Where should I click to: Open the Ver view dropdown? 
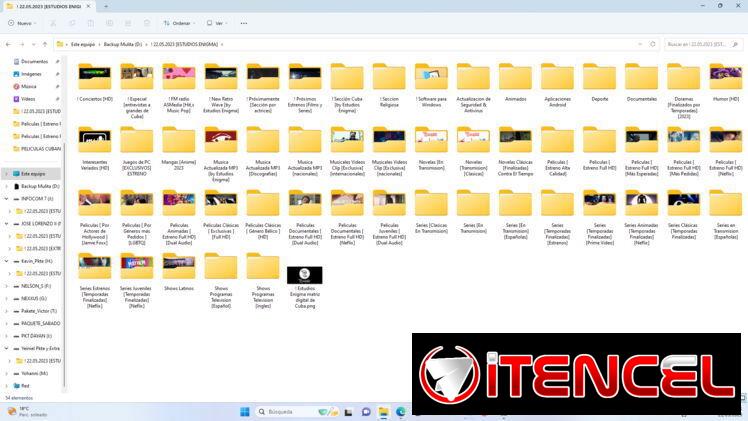tap(217, 23)
